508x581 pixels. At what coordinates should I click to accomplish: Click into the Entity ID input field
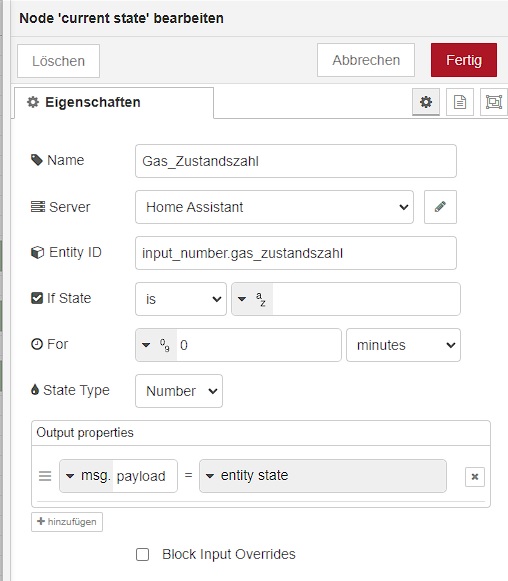coord(296,253)
